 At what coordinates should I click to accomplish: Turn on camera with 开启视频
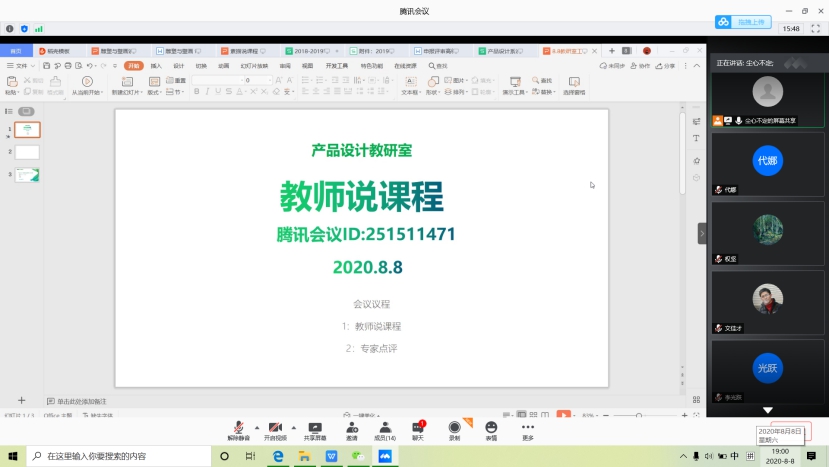275,431
